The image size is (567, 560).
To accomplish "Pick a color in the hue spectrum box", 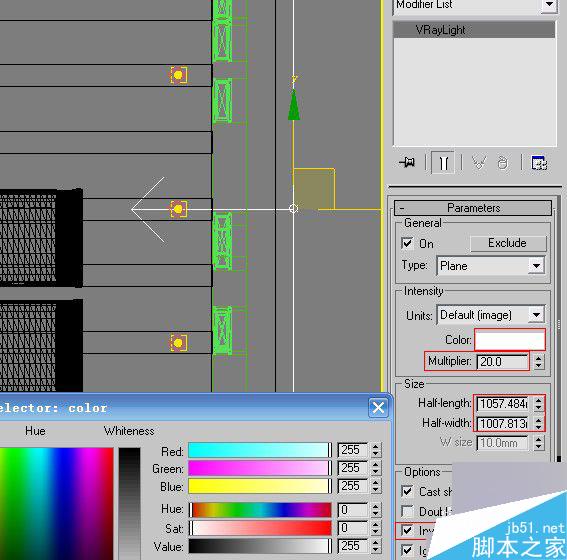I will coord(56,504).
